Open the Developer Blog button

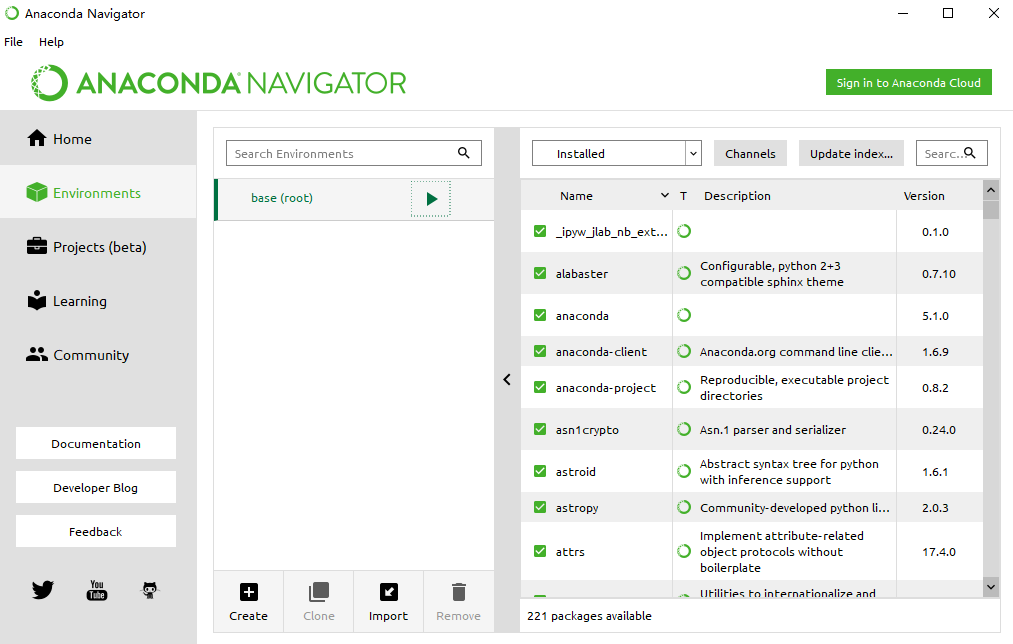click(96, 488)
